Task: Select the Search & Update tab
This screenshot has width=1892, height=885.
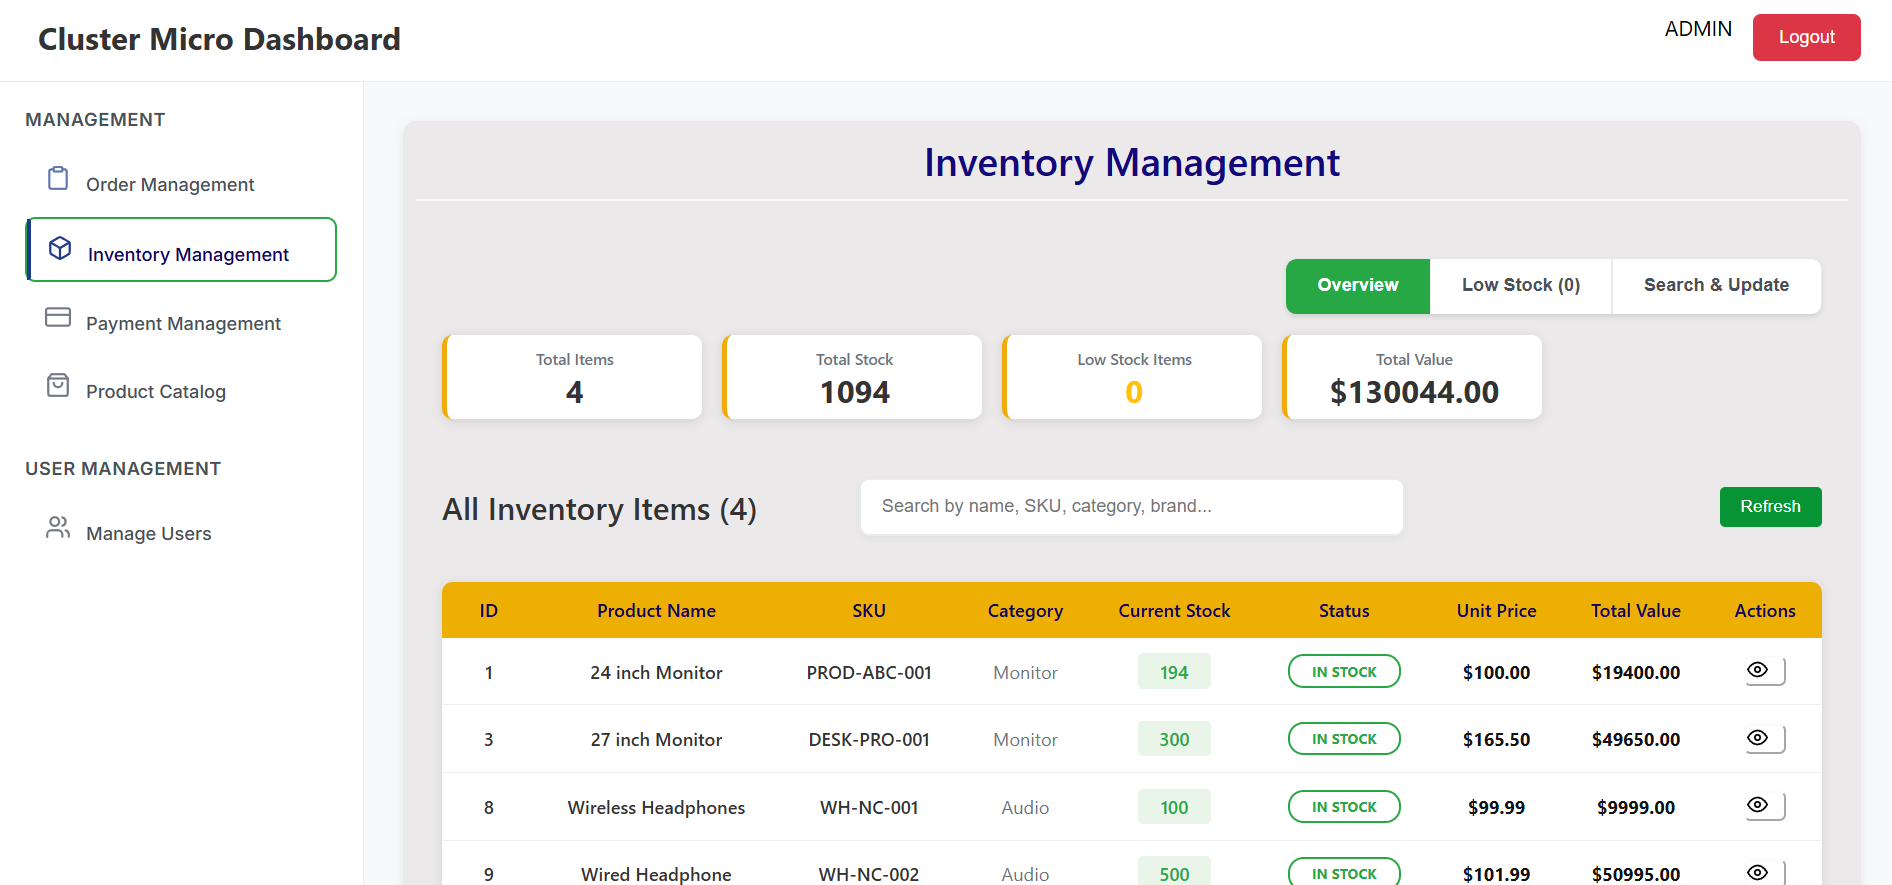Action: [1715, 286]
